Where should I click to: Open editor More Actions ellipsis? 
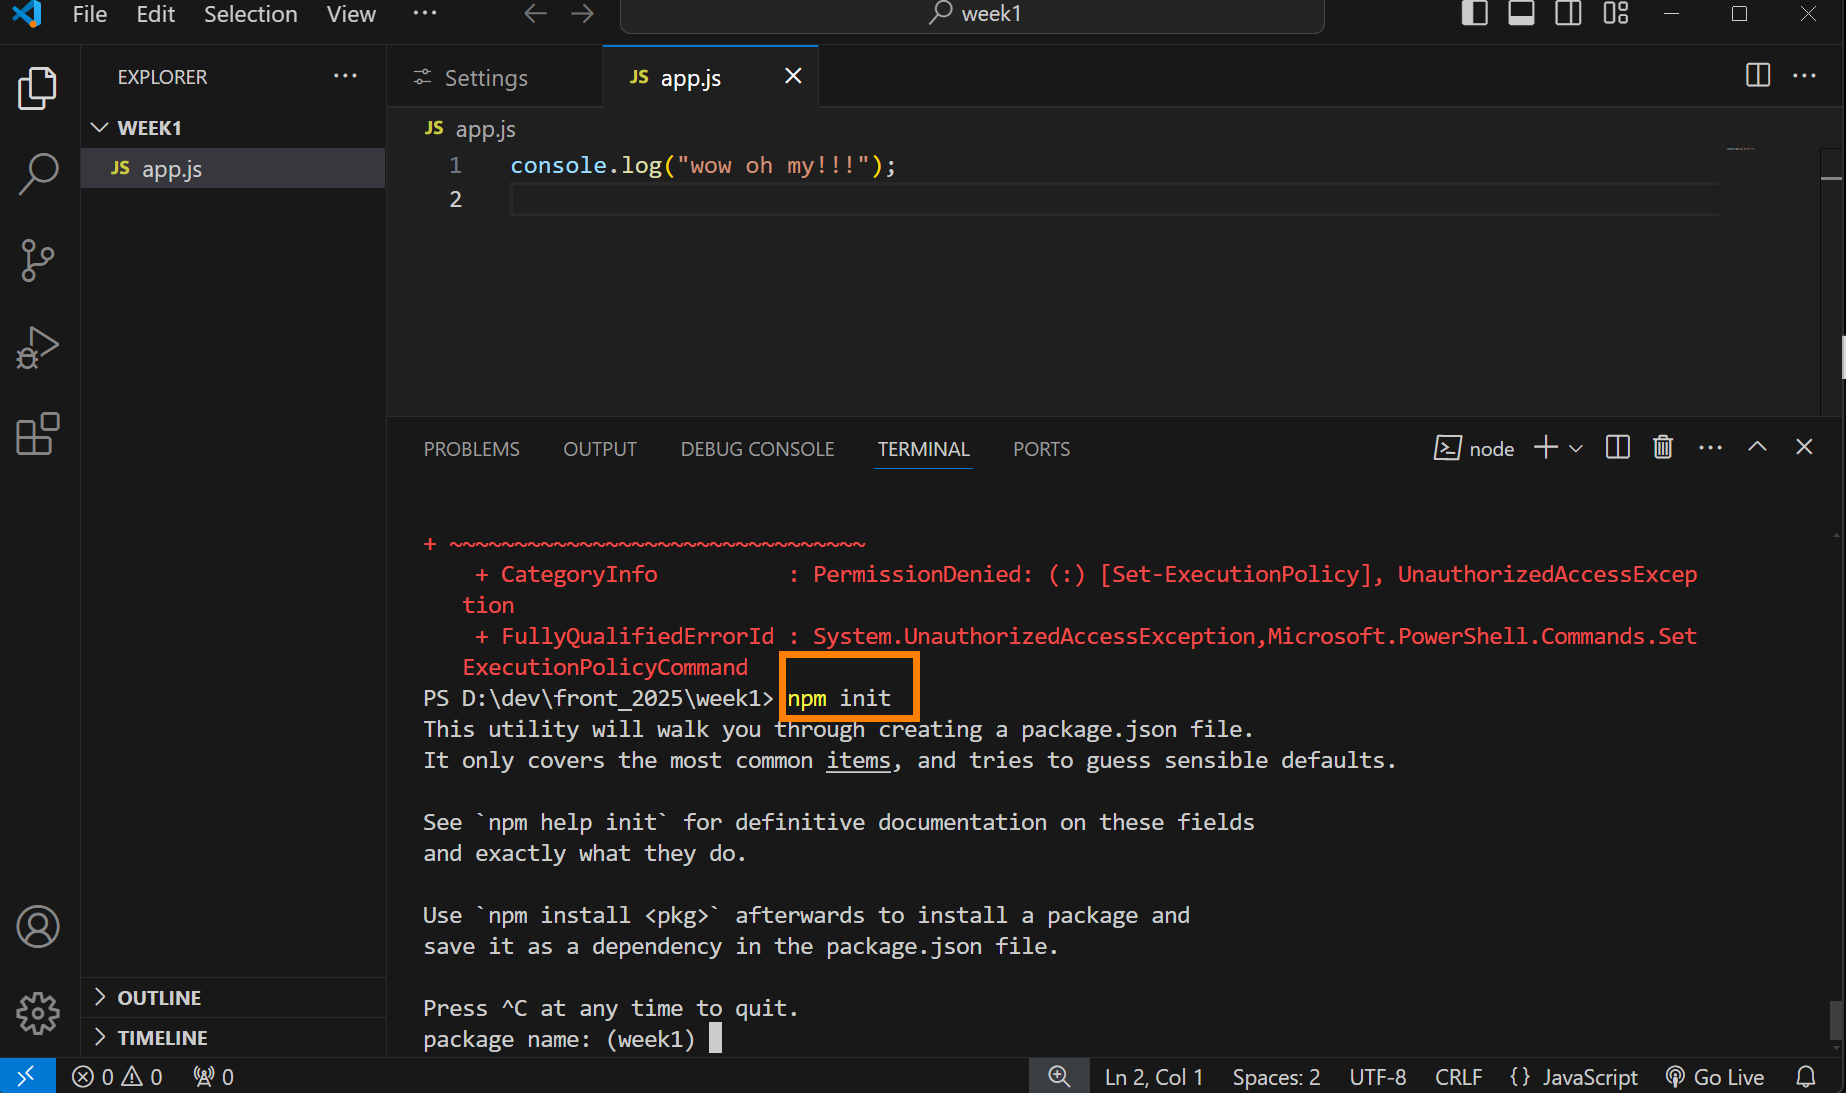(x=1805, y=76)
